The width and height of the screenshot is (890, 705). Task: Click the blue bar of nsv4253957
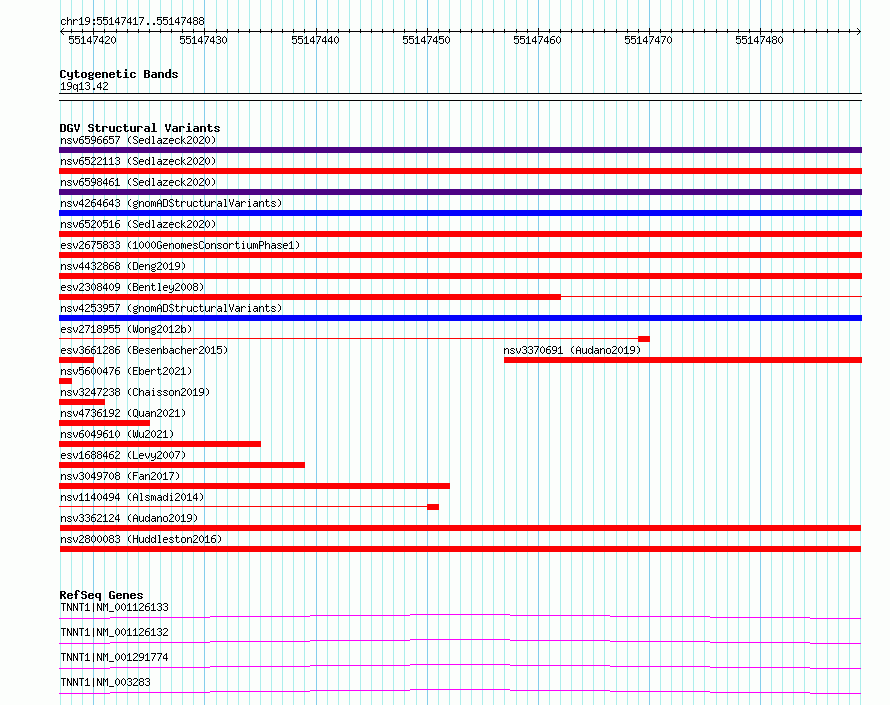tap(460, 318)
